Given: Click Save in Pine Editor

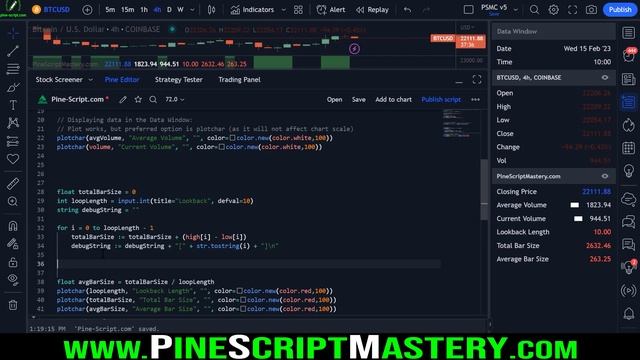Looking at the screenshot, I should click(359, 99).
